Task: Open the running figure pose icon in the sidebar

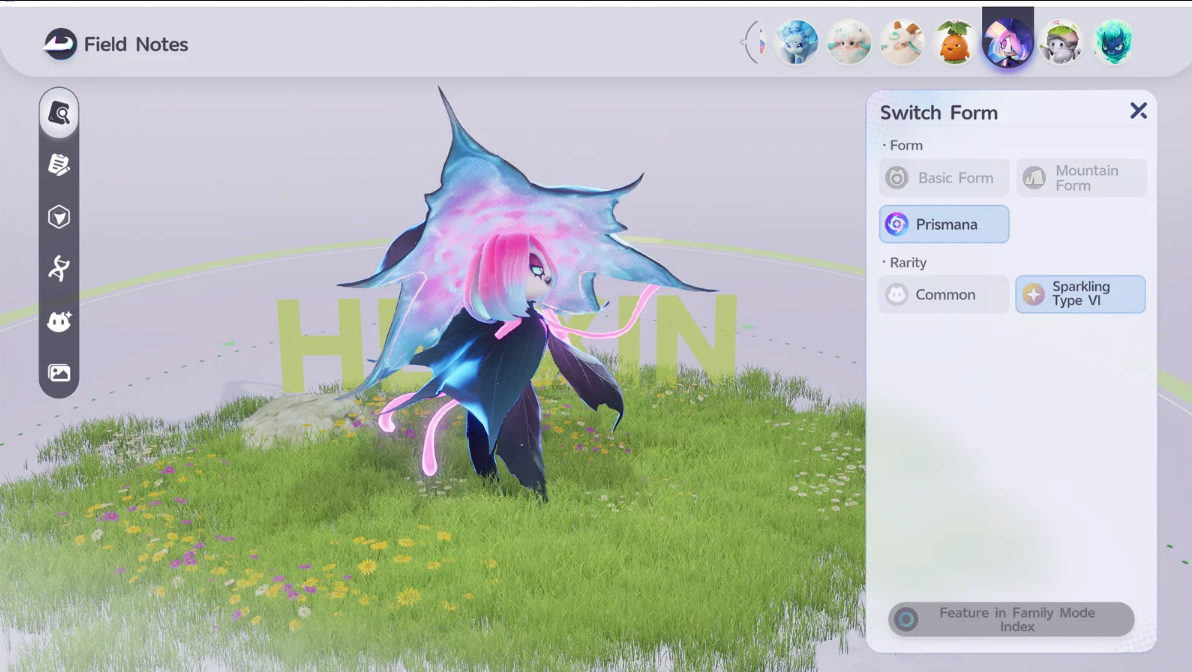Action: [x=59, y=268]
